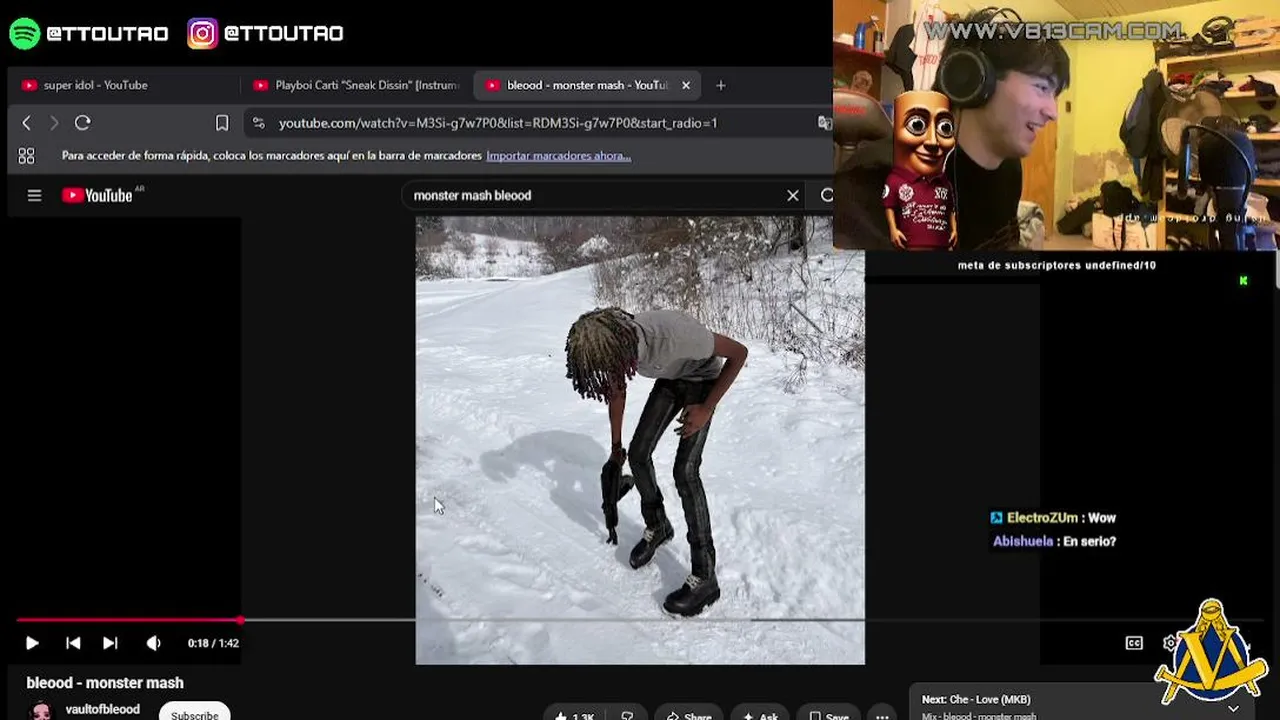Save the video to a playlist
This screenshot has height=720, width=1280.
(x=828, y=715)
